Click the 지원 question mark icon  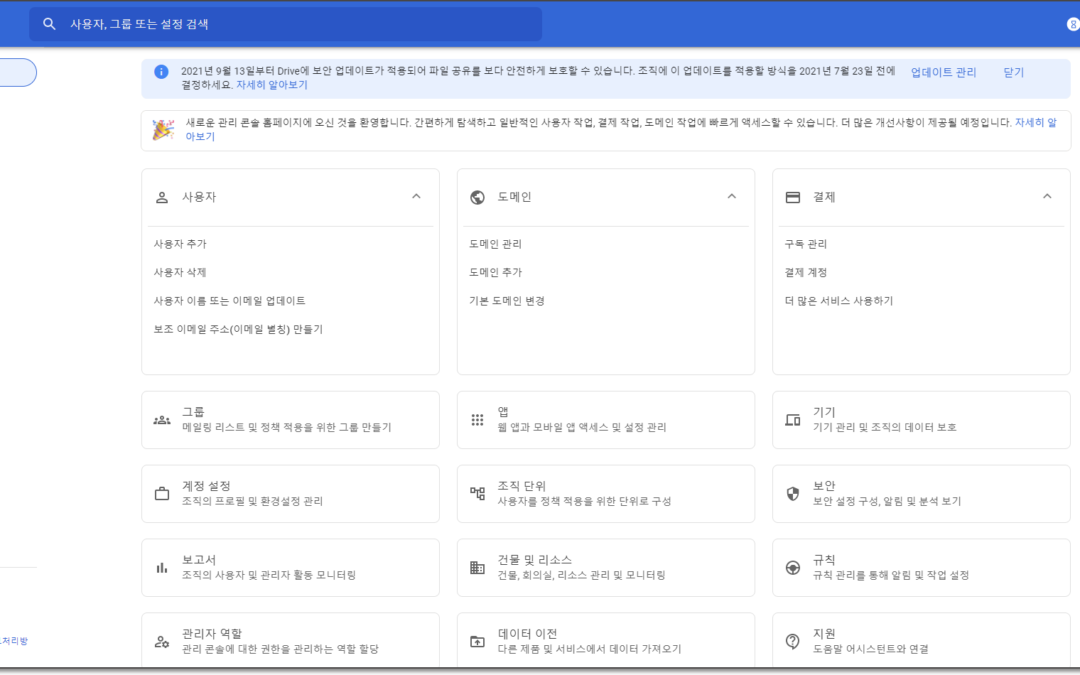793,641
